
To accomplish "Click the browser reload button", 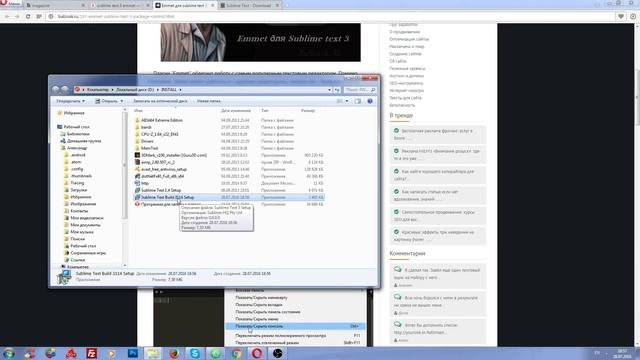I will [28, 16].
